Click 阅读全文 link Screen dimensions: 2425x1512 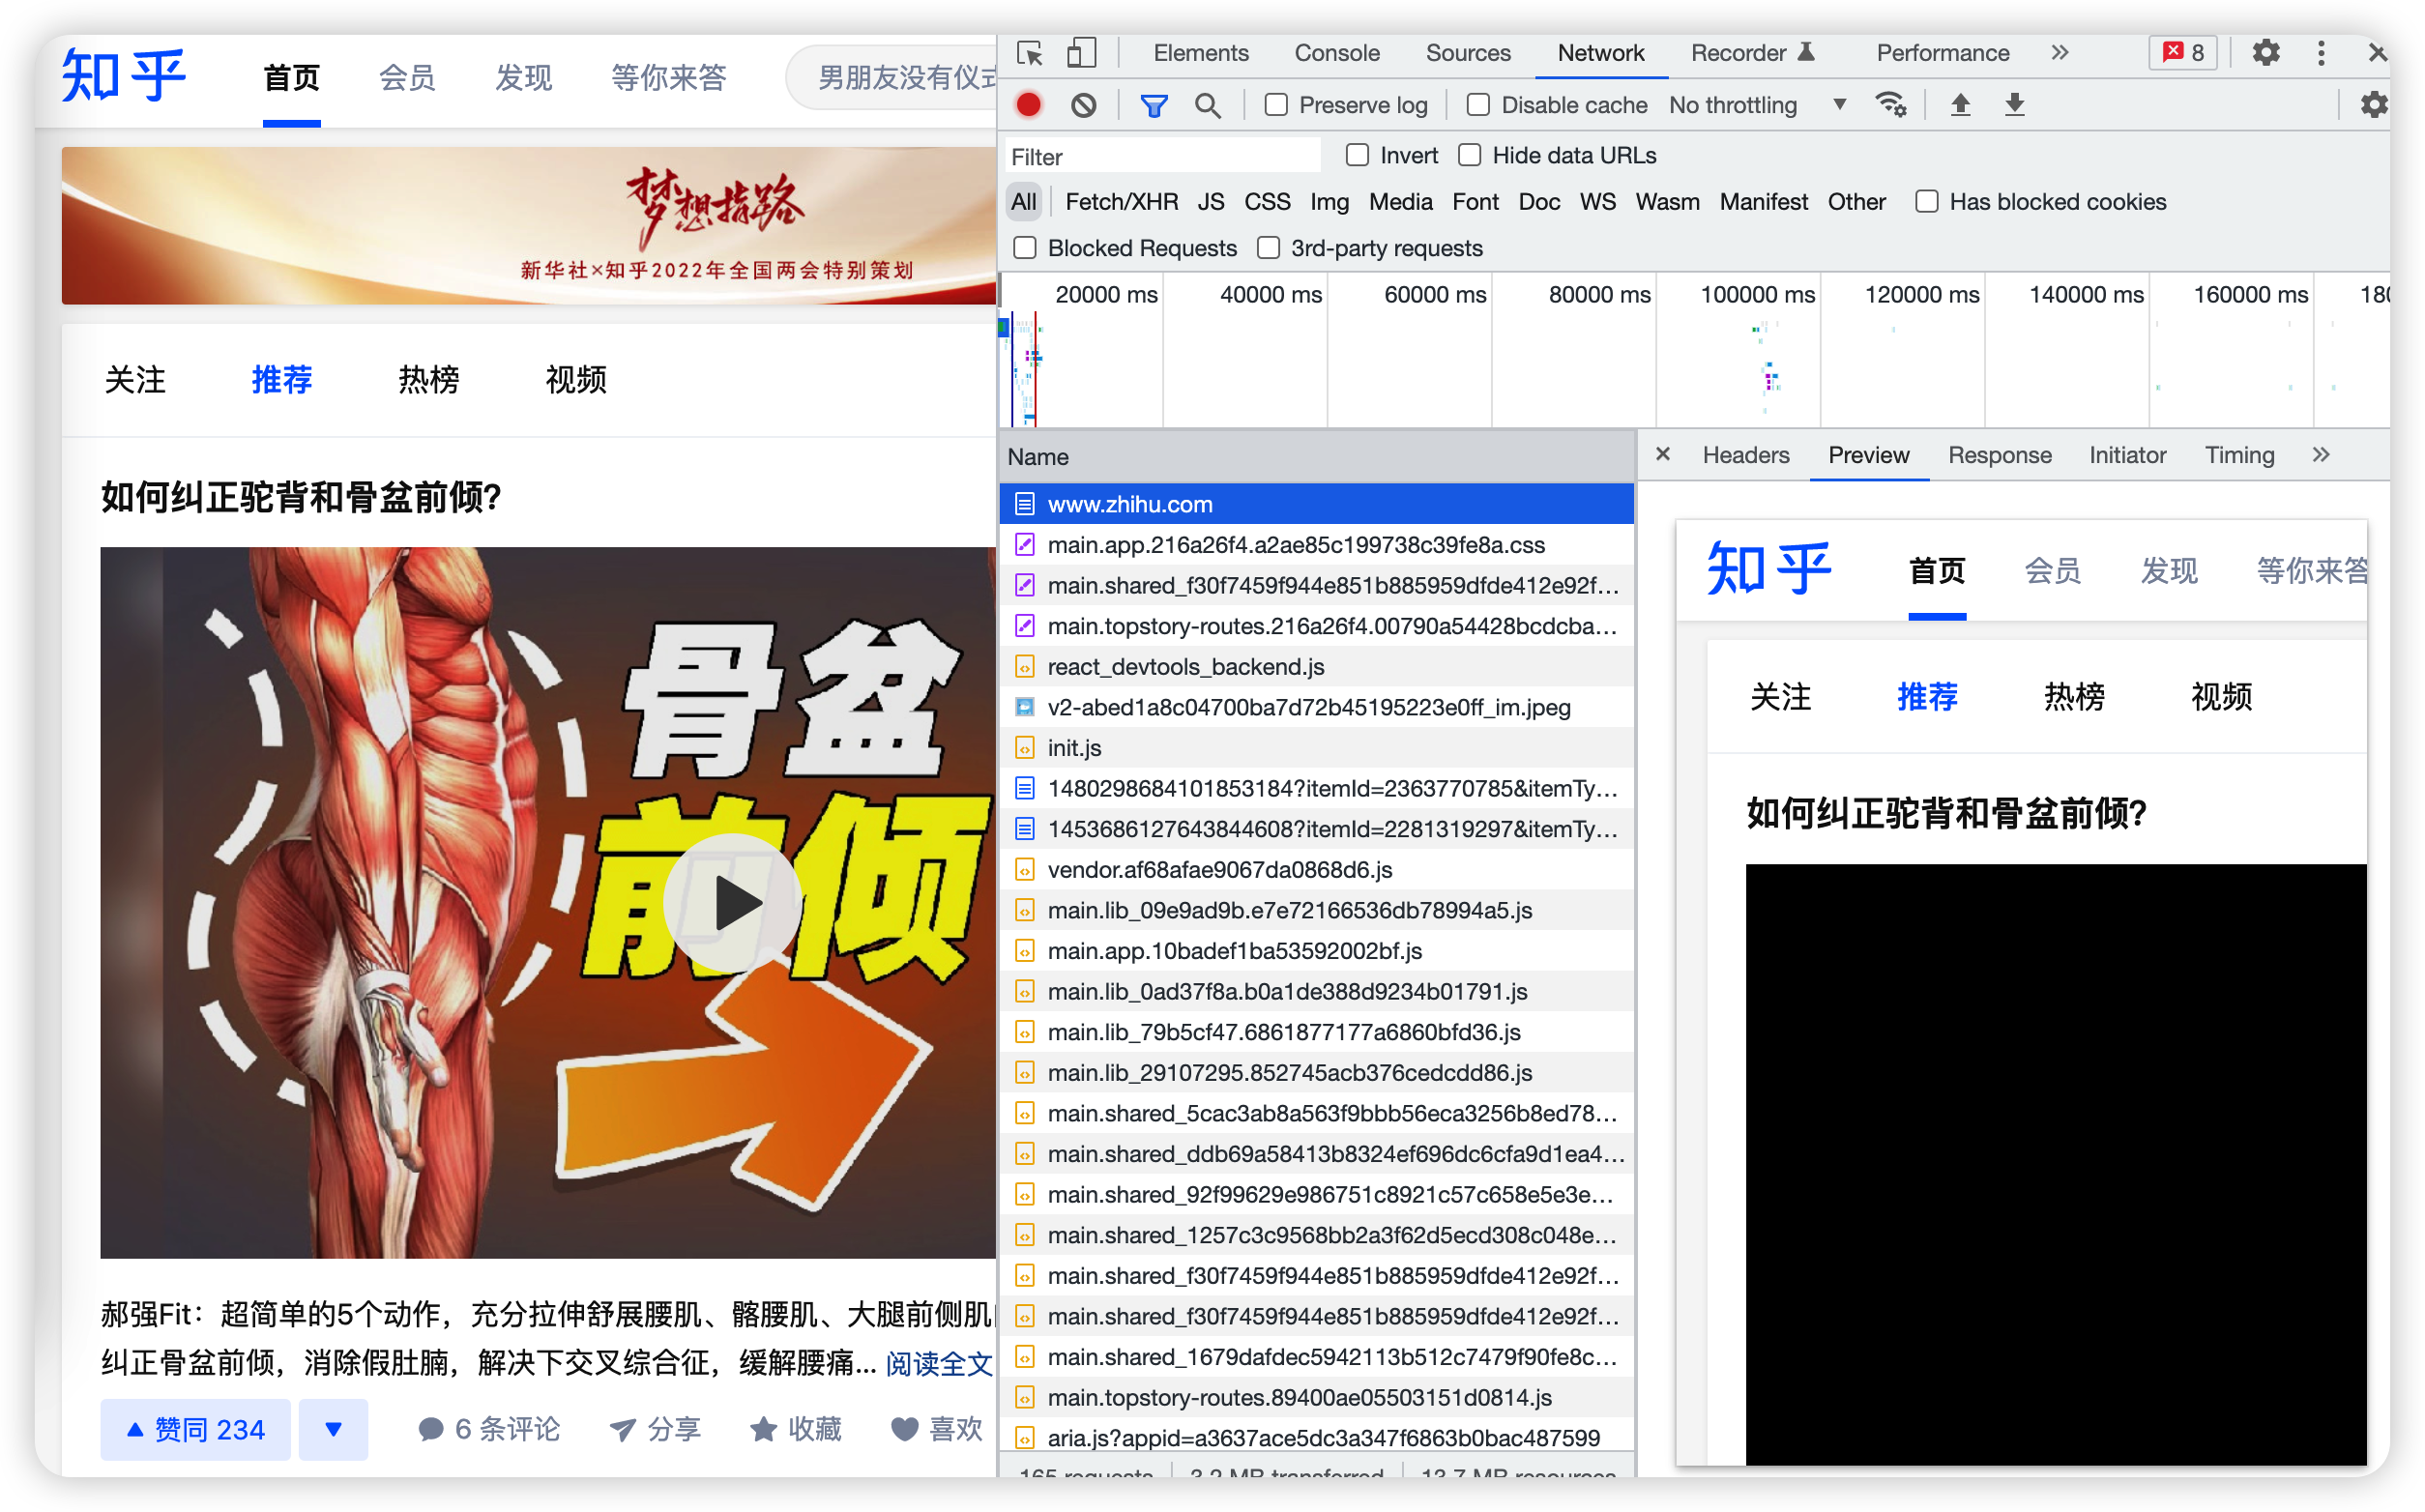tap(938, 1363)
